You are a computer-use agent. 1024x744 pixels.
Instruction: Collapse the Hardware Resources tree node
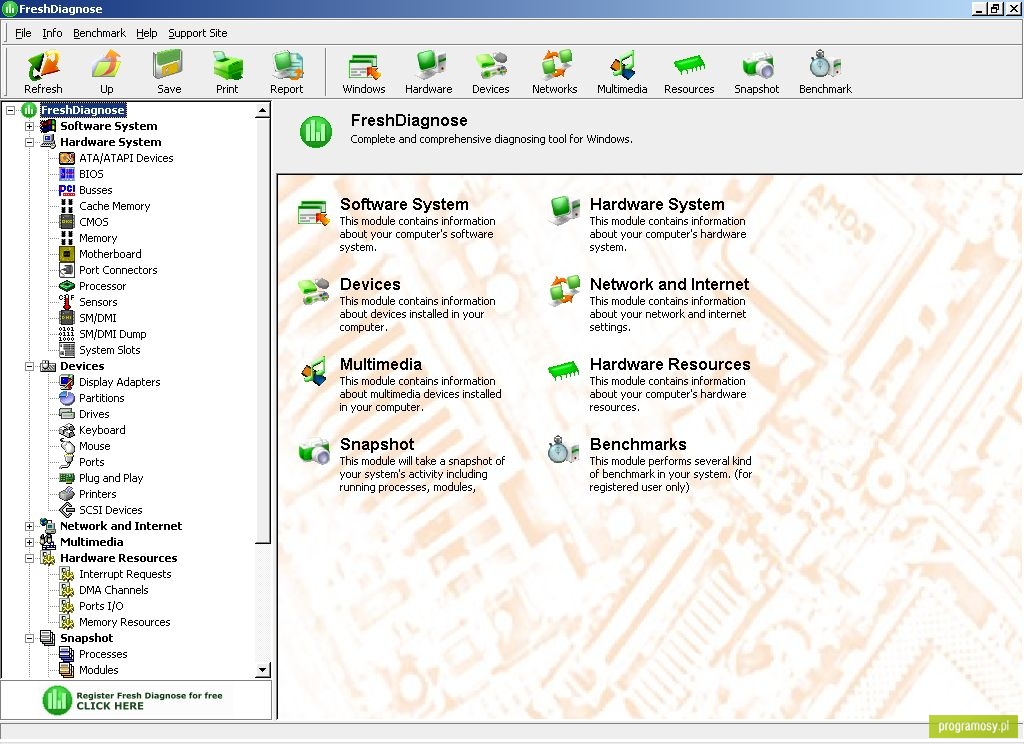click(x=29, y=558)
